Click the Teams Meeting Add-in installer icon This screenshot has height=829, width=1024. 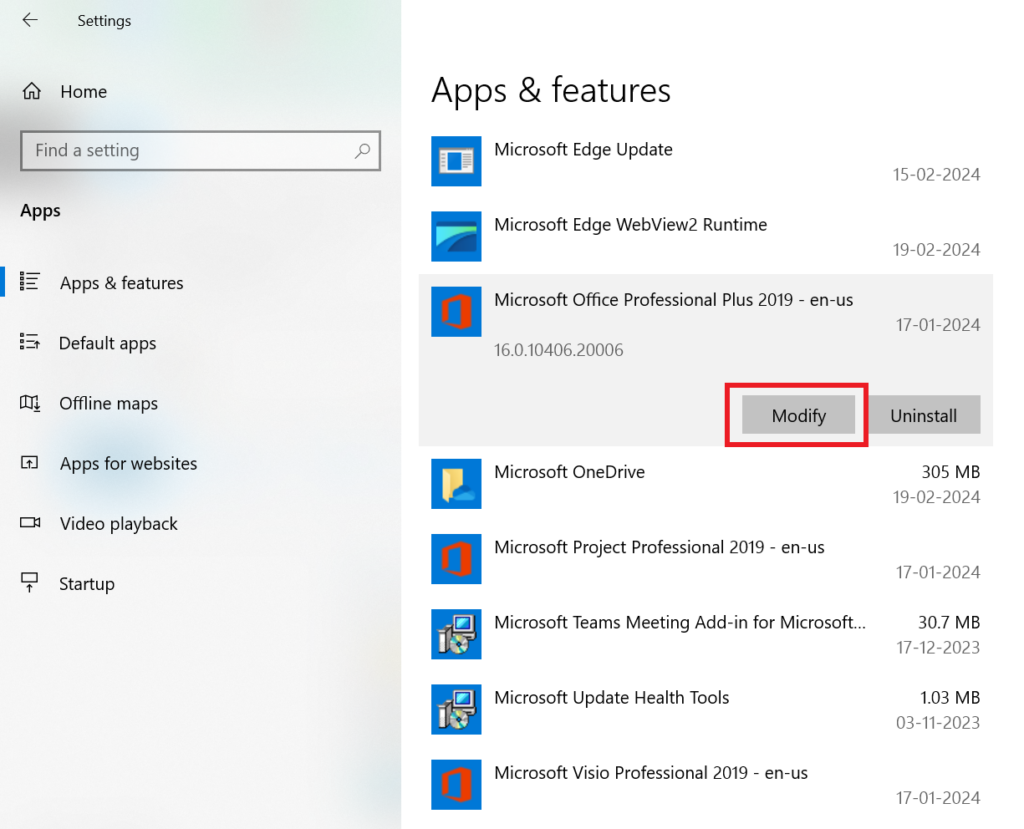click(456, 634)
